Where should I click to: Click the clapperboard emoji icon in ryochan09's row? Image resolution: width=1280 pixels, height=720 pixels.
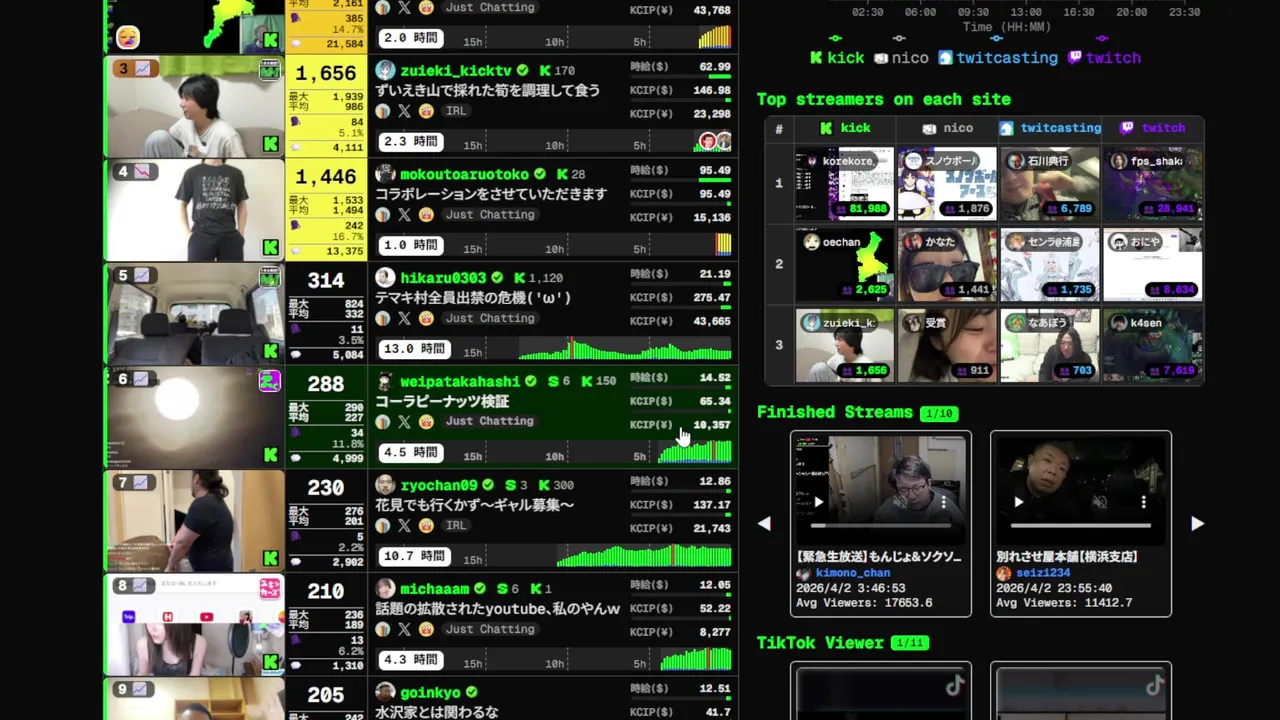[426, 525]
